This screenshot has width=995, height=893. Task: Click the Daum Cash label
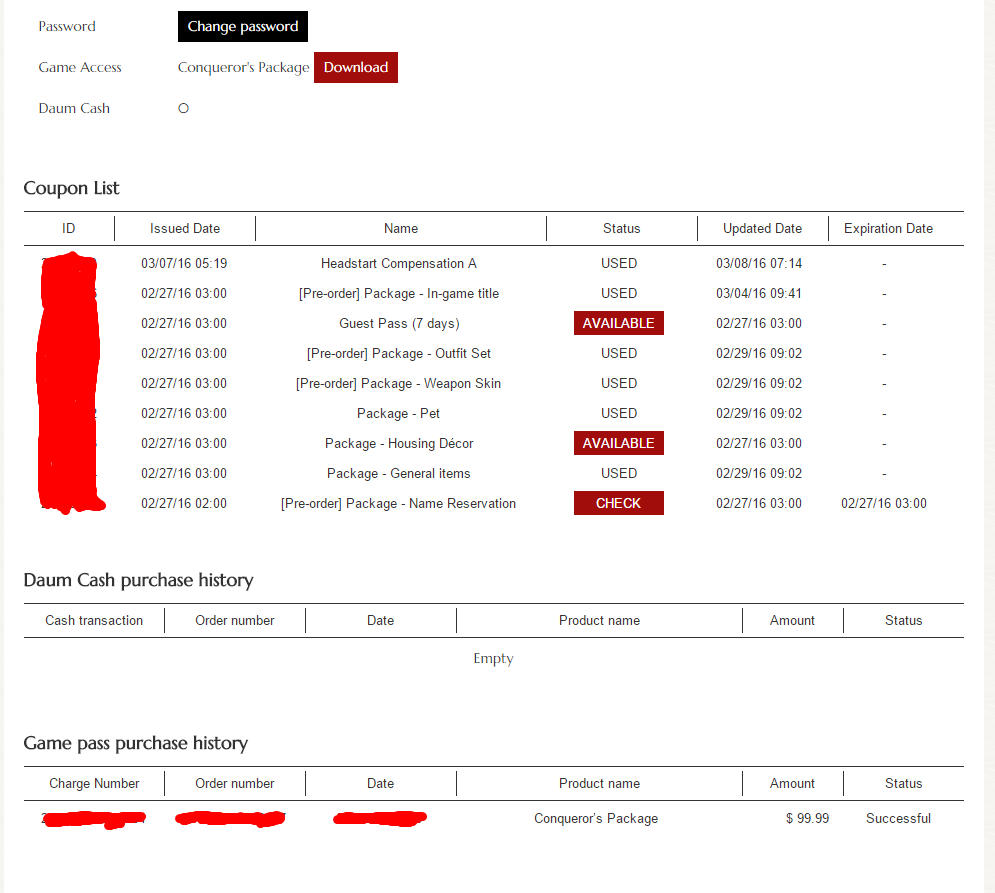click(74, 109)
